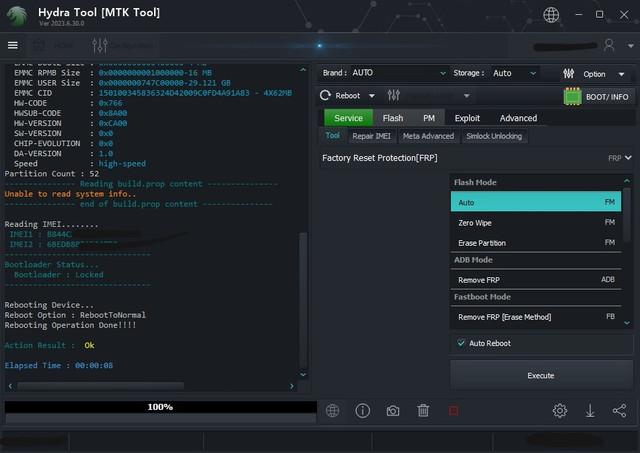640x453 pixels.
Task: Select the Meta Advanced sub-tab
Action: [428, 136]
